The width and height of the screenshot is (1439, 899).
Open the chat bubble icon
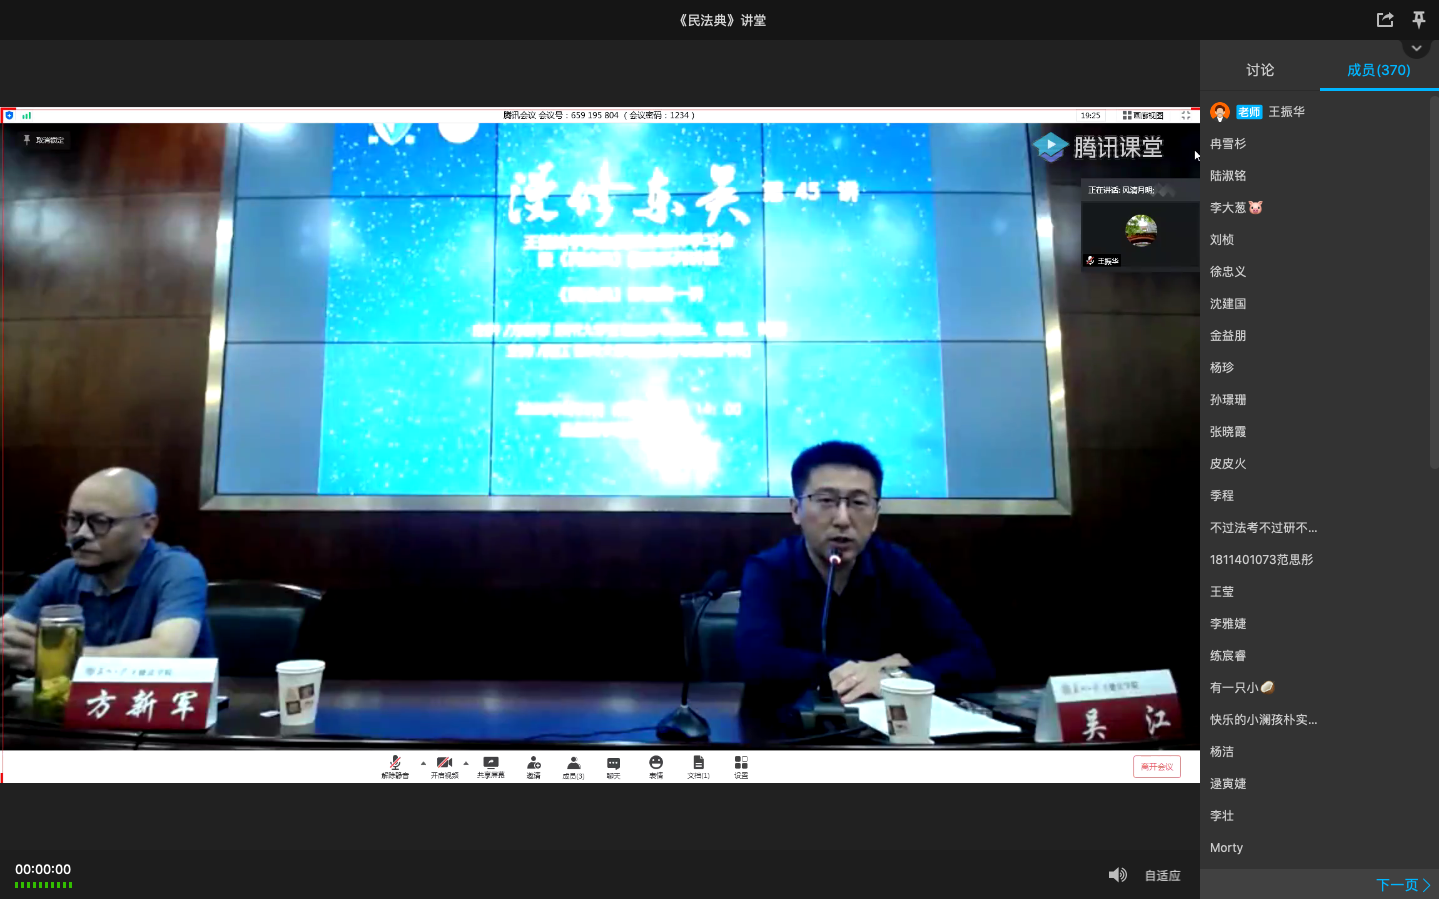click(x=613, y=764)
